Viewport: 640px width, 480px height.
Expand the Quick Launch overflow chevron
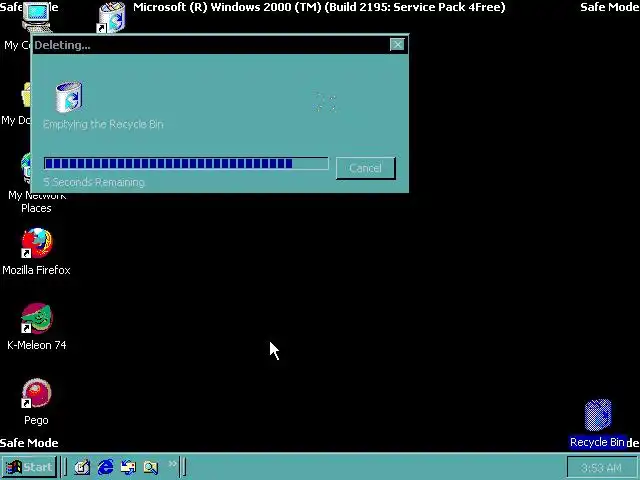pos(173,464)
